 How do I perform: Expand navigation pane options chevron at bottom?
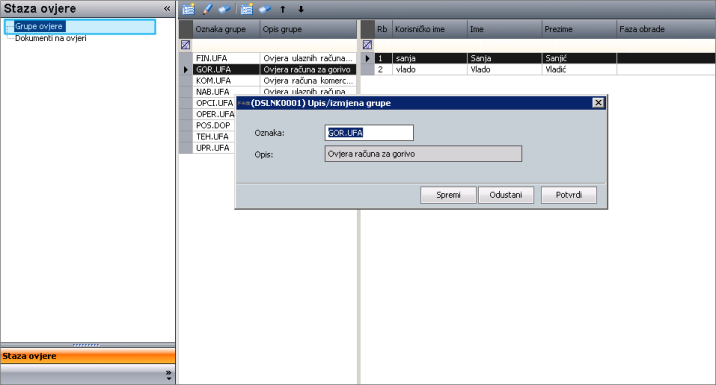168,375
